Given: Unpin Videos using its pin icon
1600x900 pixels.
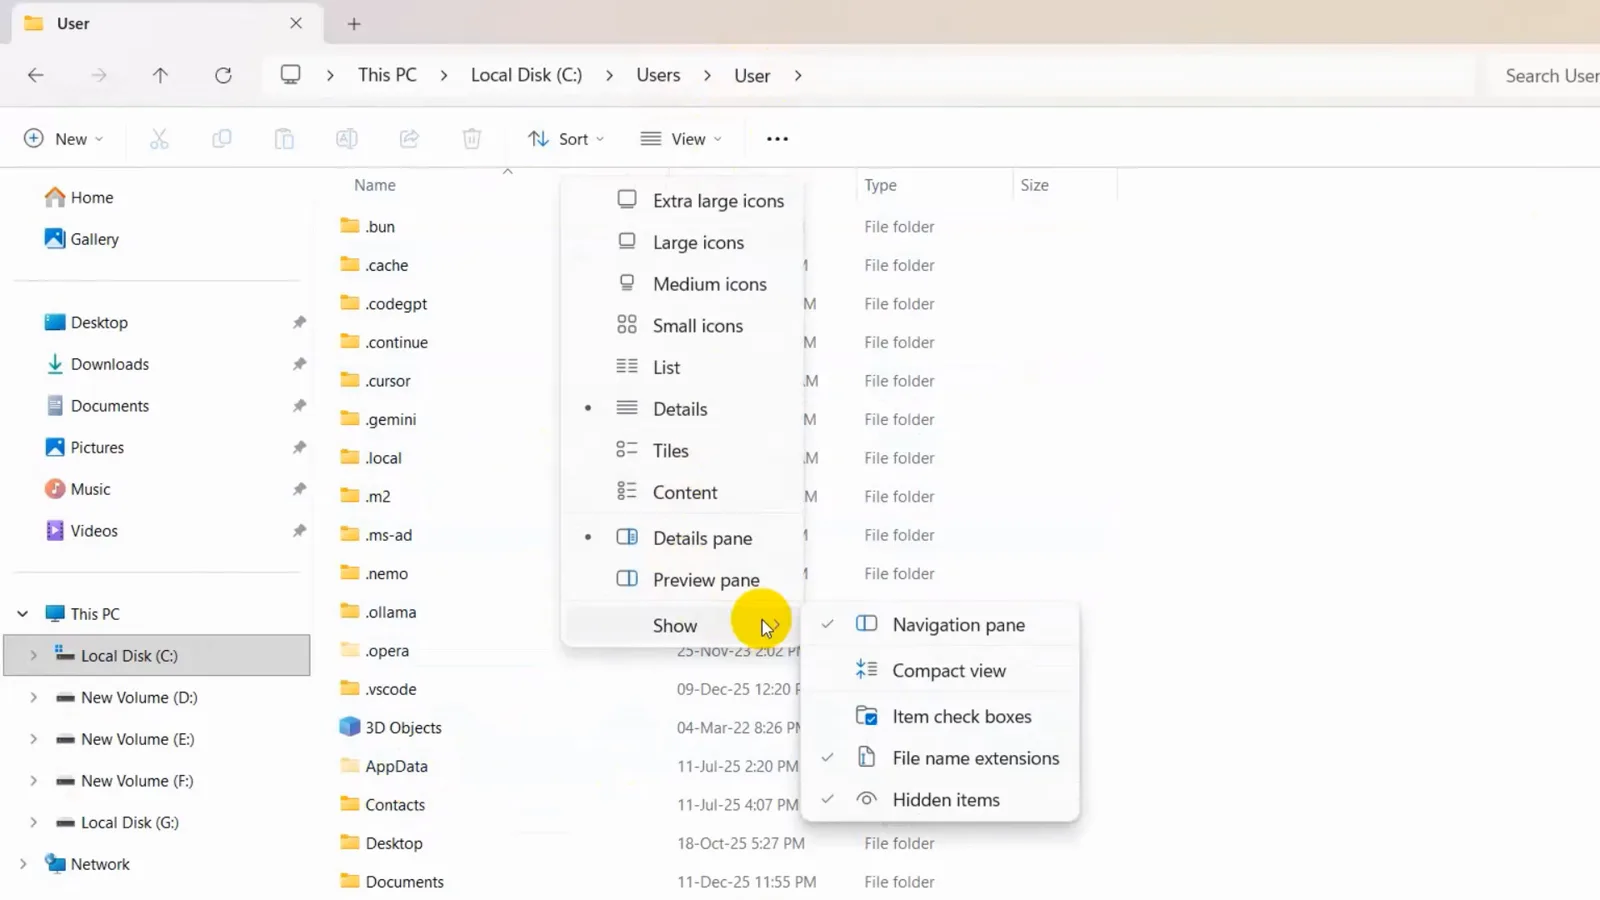Looking at the screenshot, I should 299,531.
